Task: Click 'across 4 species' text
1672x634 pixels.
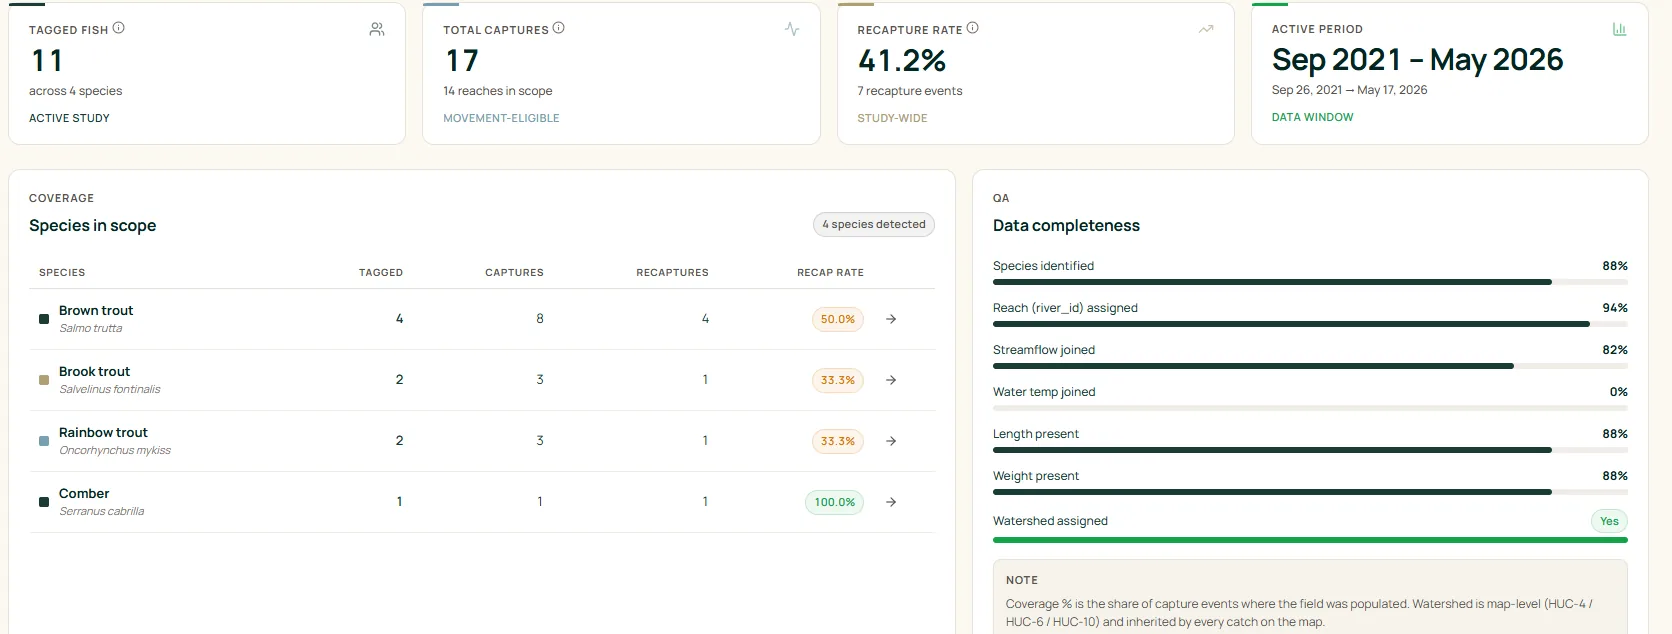Action: click(x=75, y=91)
